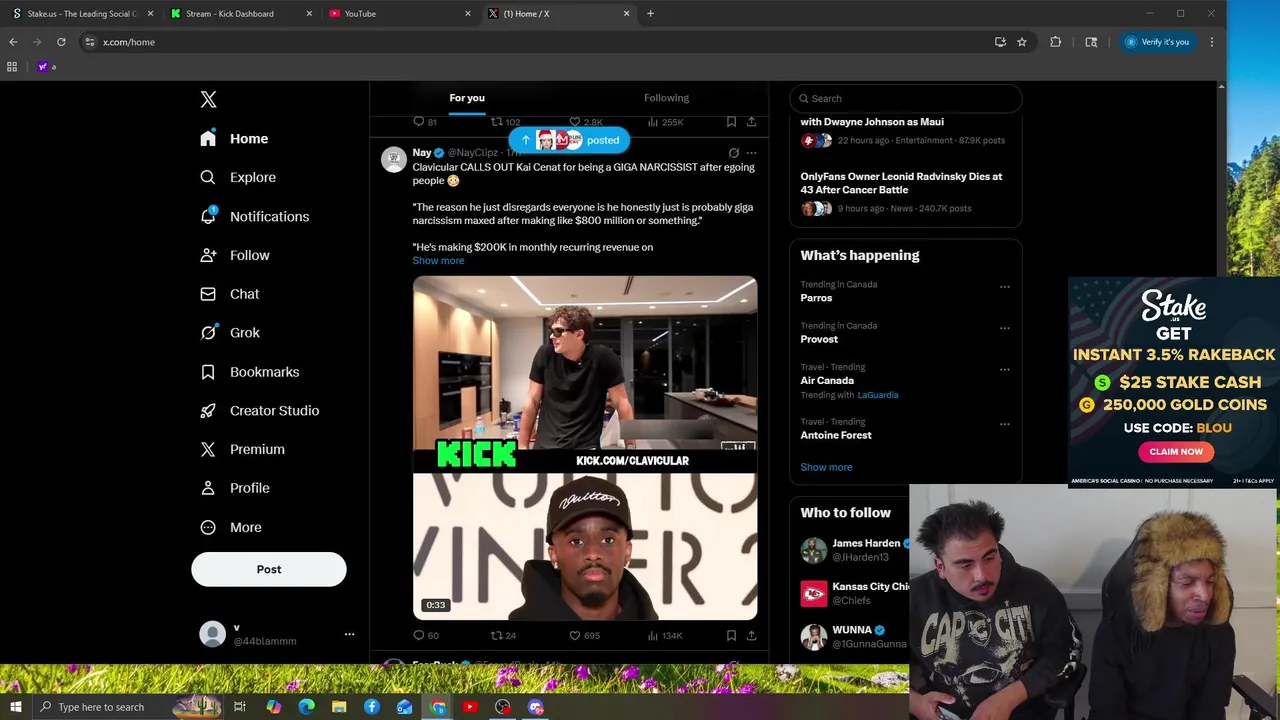
Task: Switch to the Following tab
Action: pyautogui.click(x=666, y=98)
